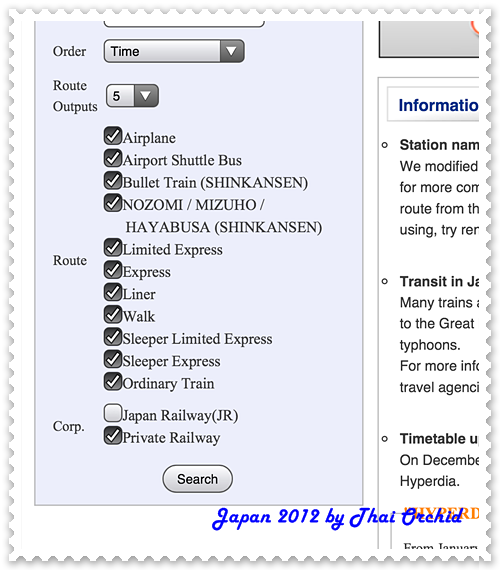Uncheck the Airplane checkbox

(x=113, y=136)
